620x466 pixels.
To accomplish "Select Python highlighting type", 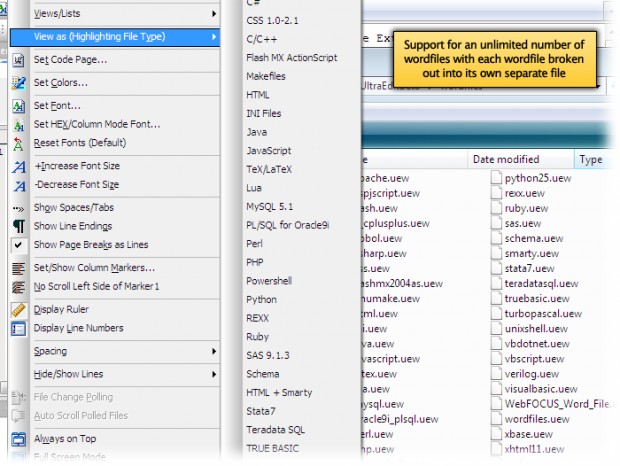I will coord(261,300).
